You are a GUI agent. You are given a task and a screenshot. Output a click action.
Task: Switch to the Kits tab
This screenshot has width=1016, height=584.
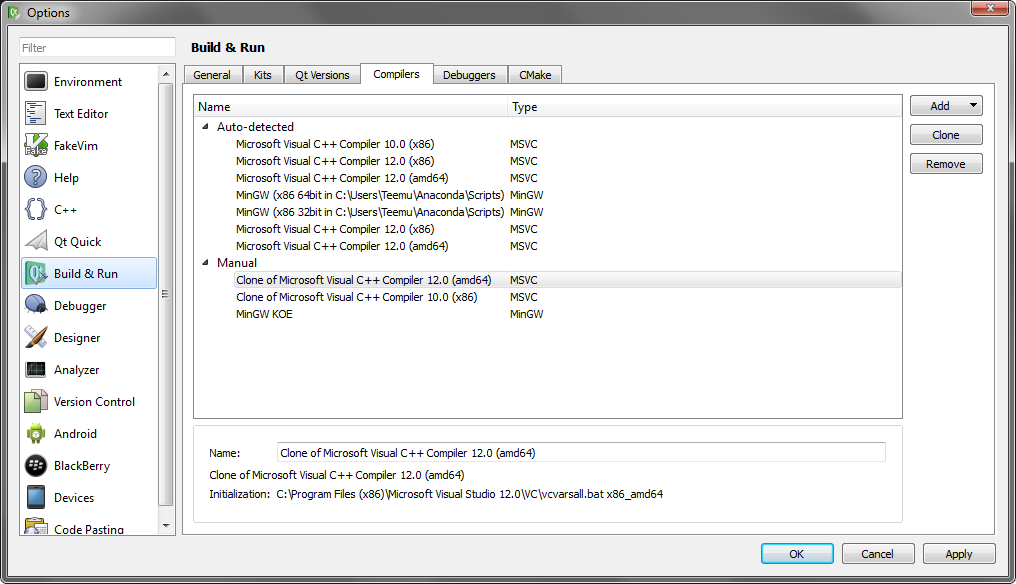(x=262, y=75)
